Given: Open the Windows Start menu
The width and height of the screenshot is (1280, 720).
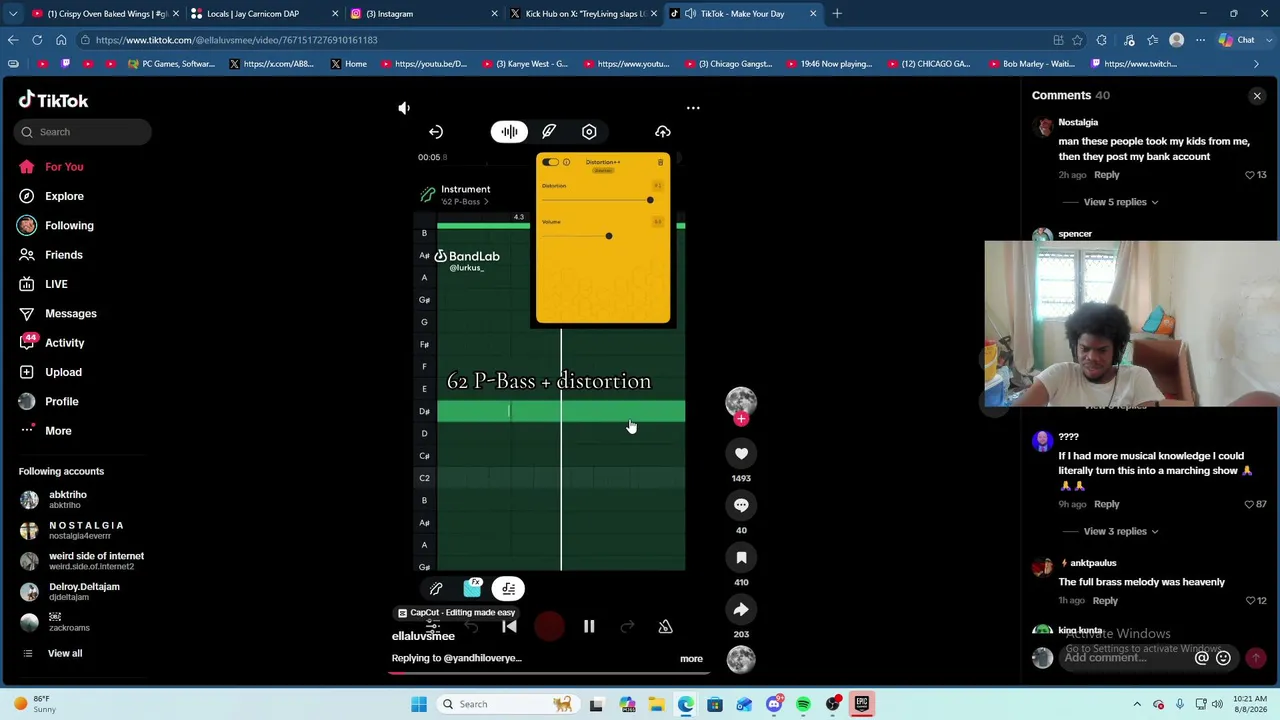Looking at the screenshot, I should (x=419, y=704).
